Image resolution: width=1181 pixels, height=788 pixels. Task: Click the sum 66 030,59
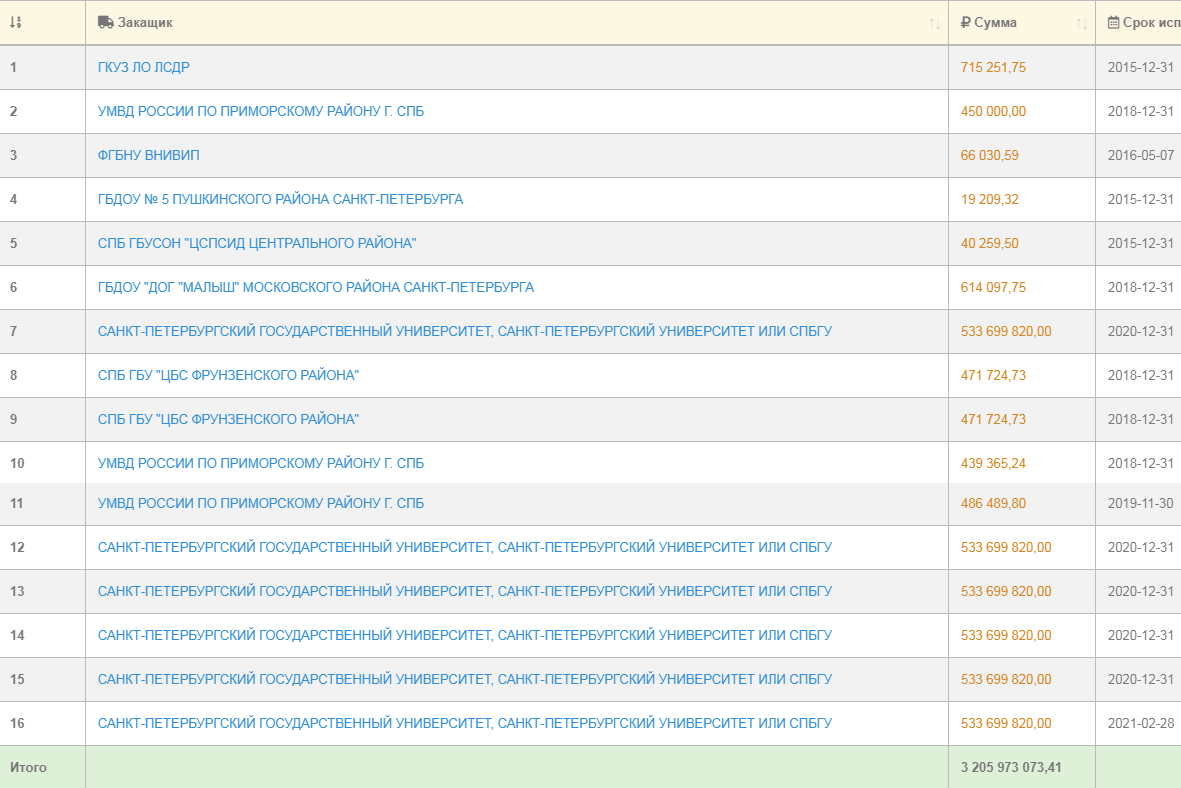click(x=989, y=155)
